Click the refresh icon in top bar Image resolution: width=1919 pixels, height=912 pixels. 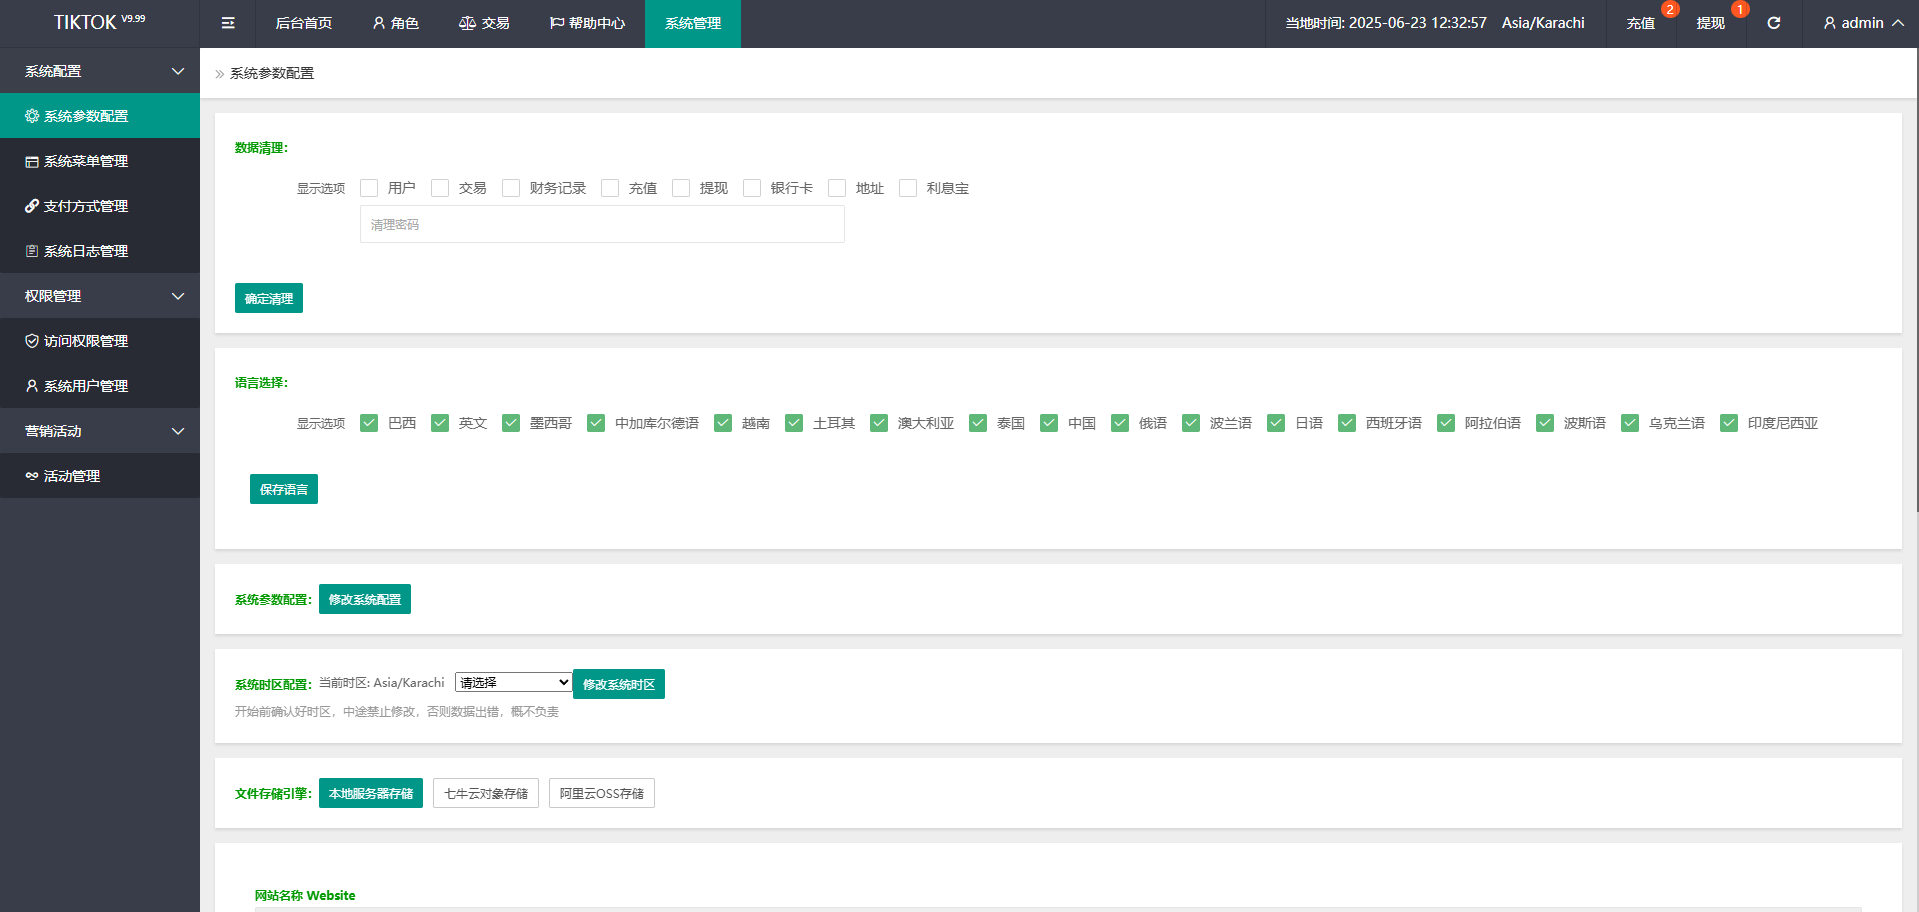1773,23
